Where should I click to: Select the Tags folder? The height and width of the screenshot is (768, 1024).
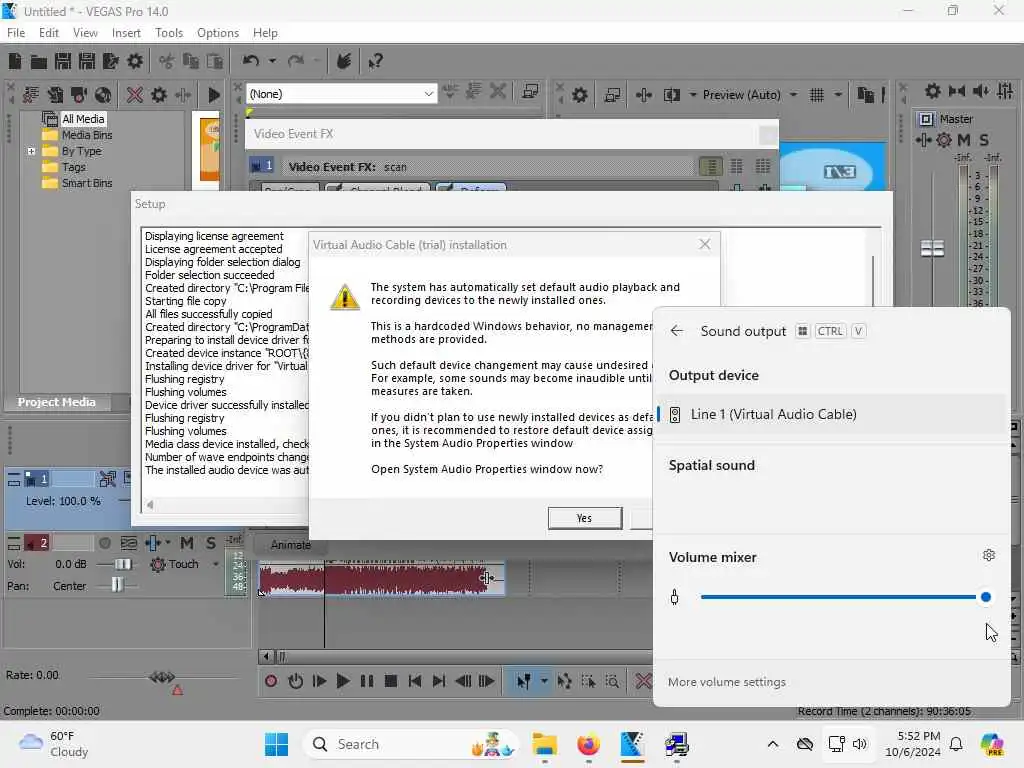tap(74, 167)
